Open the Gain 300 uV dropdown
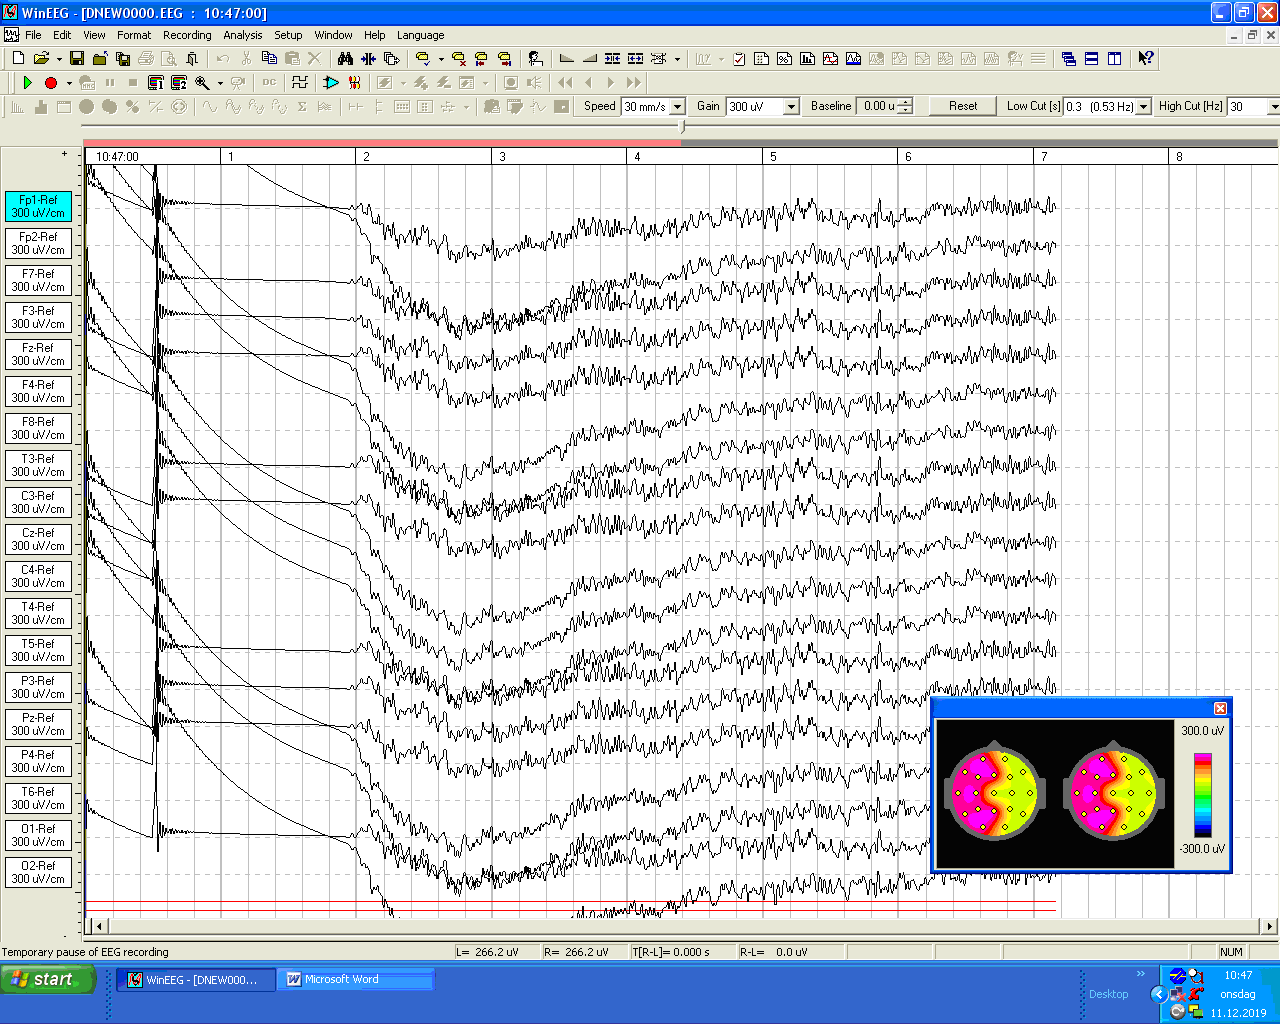1280x1024 pixels. pyautogui.click(x=791, y=107)
